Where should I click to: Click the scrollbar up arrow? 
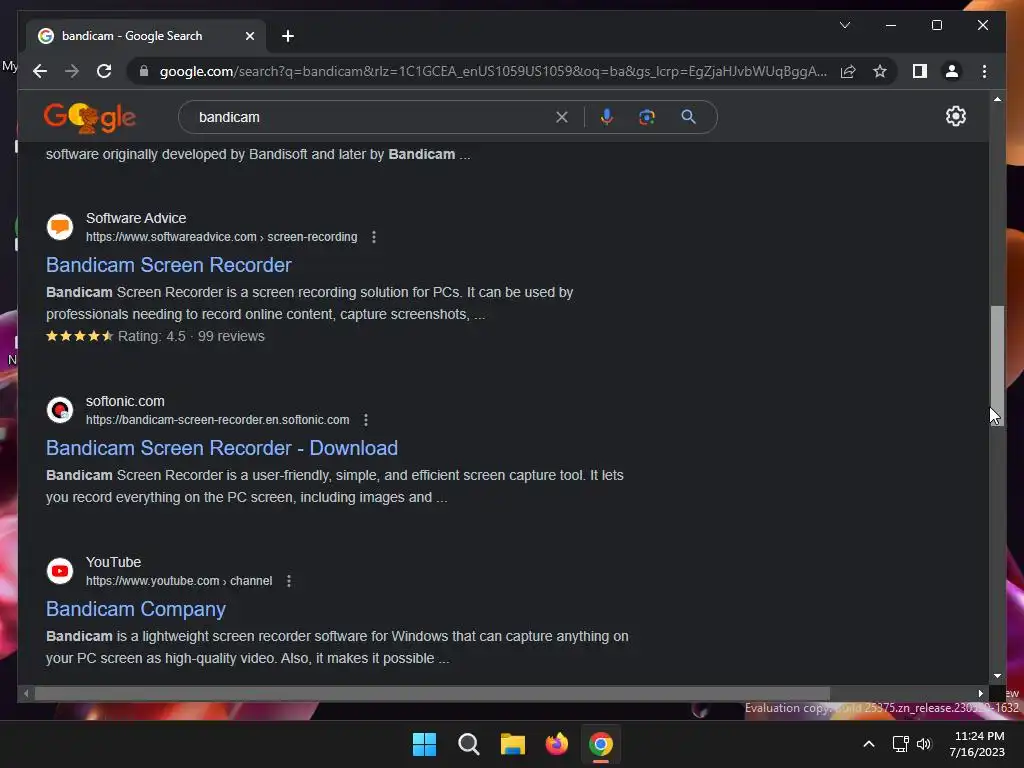tap(997, 99)
